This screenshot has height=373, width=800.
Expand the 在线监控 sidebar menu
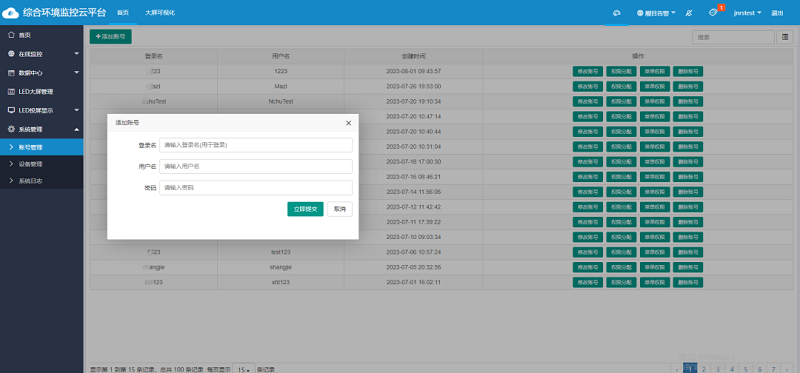41,54
